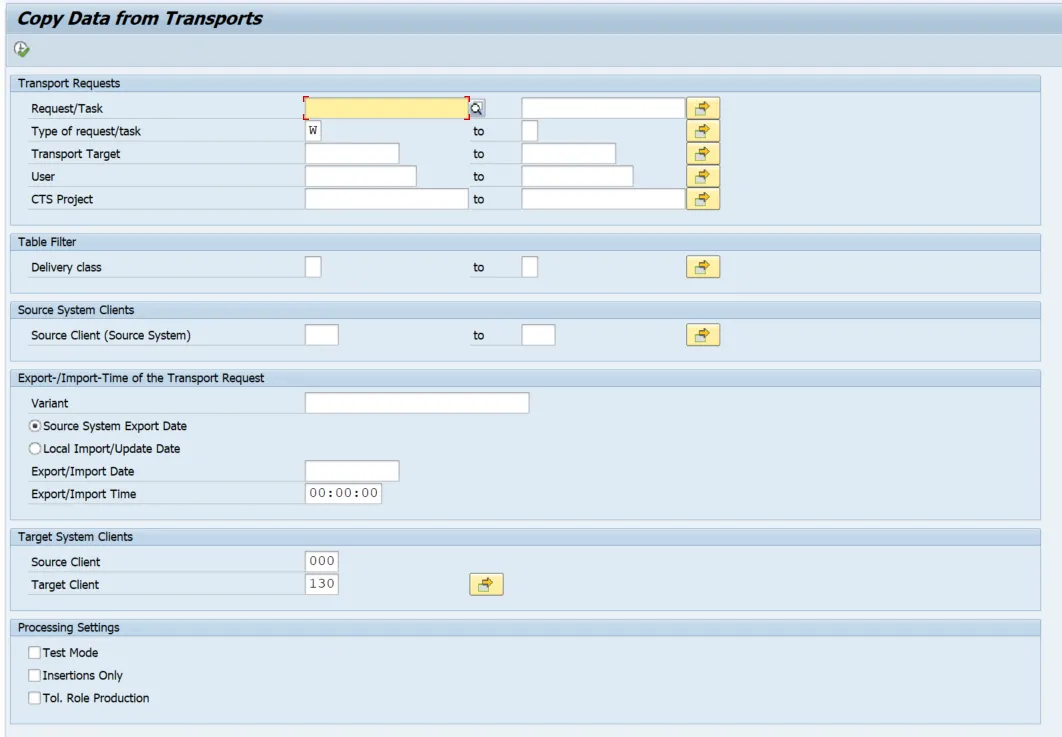Open multiple selection for Transport Target

pyautogui.click(x=702, y=153)
